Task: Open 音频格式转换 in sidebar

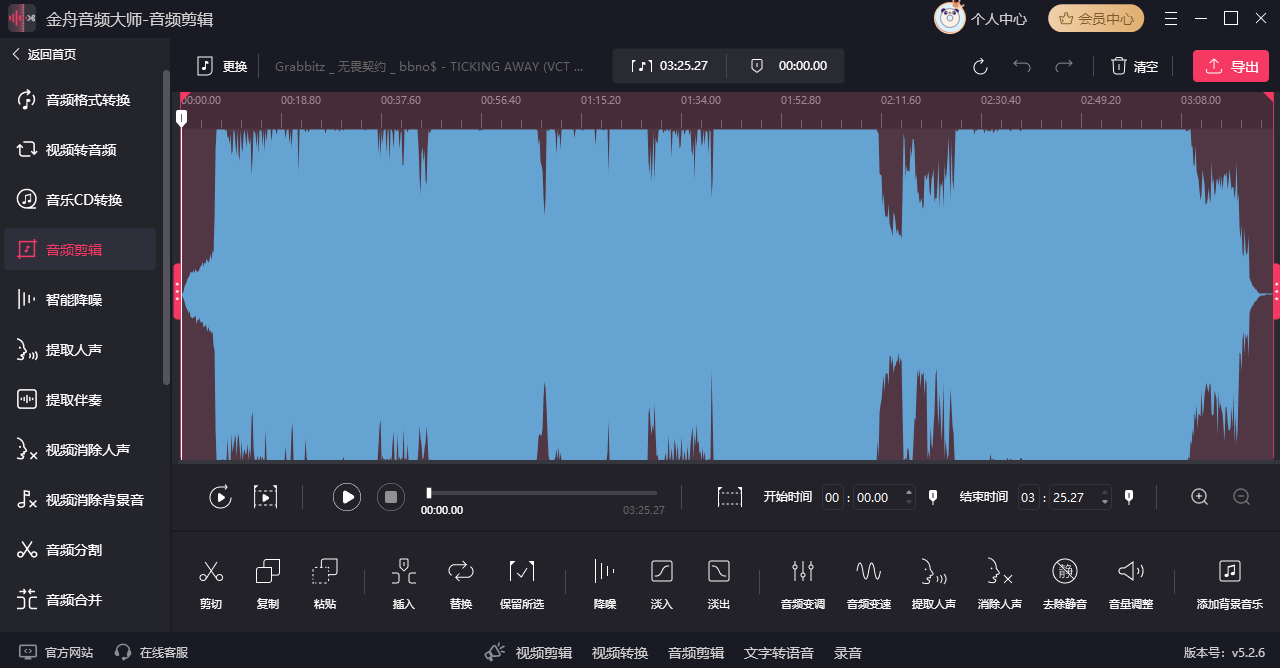Action: coord(80,100)
